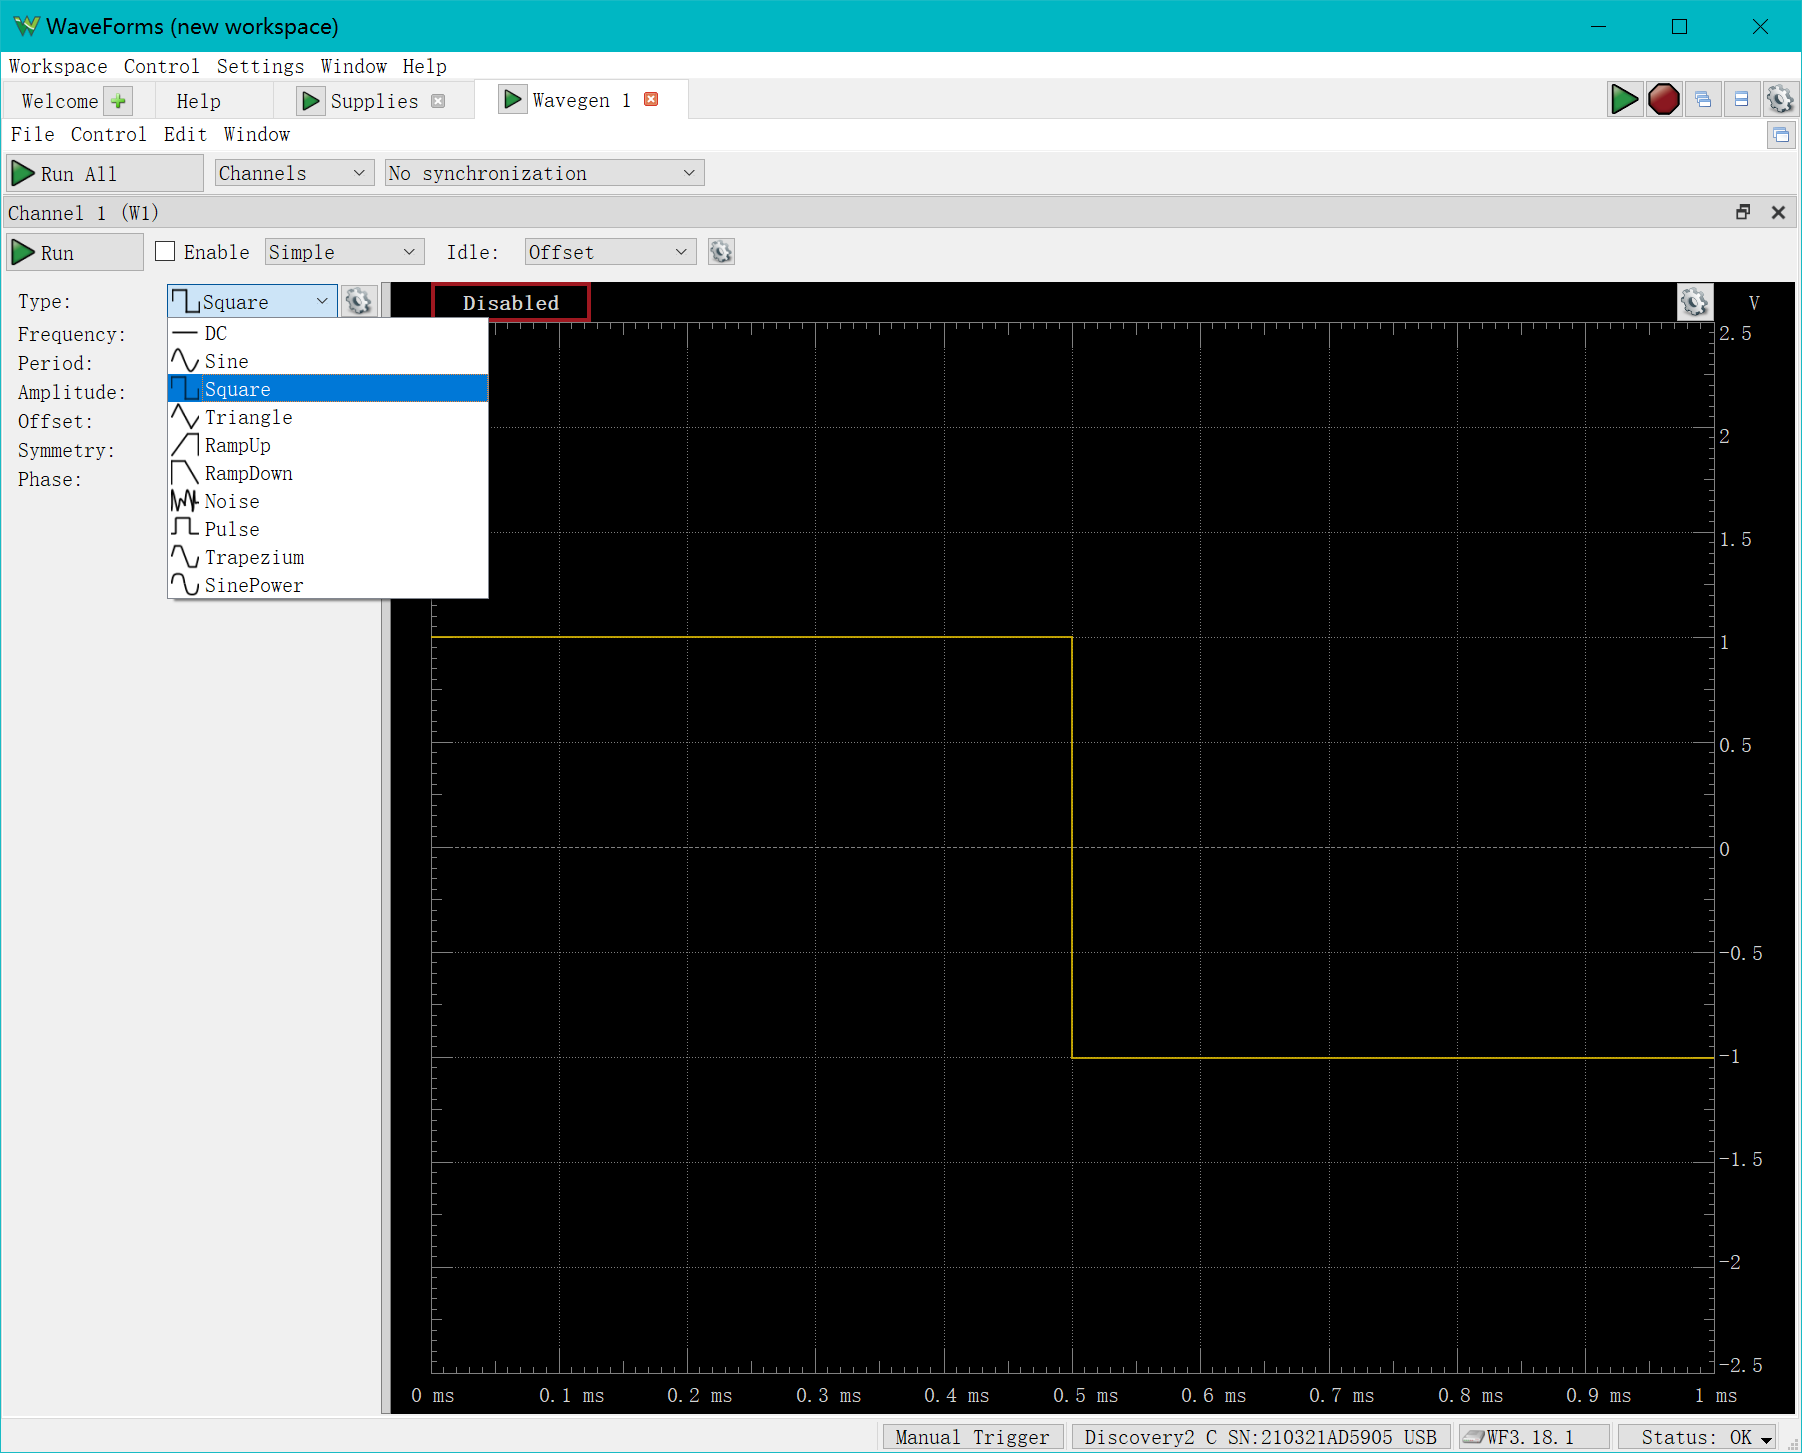Select the RampUp waveform option
Image resolution: width=1802 pixels, height=1453 pixels.
328,445
